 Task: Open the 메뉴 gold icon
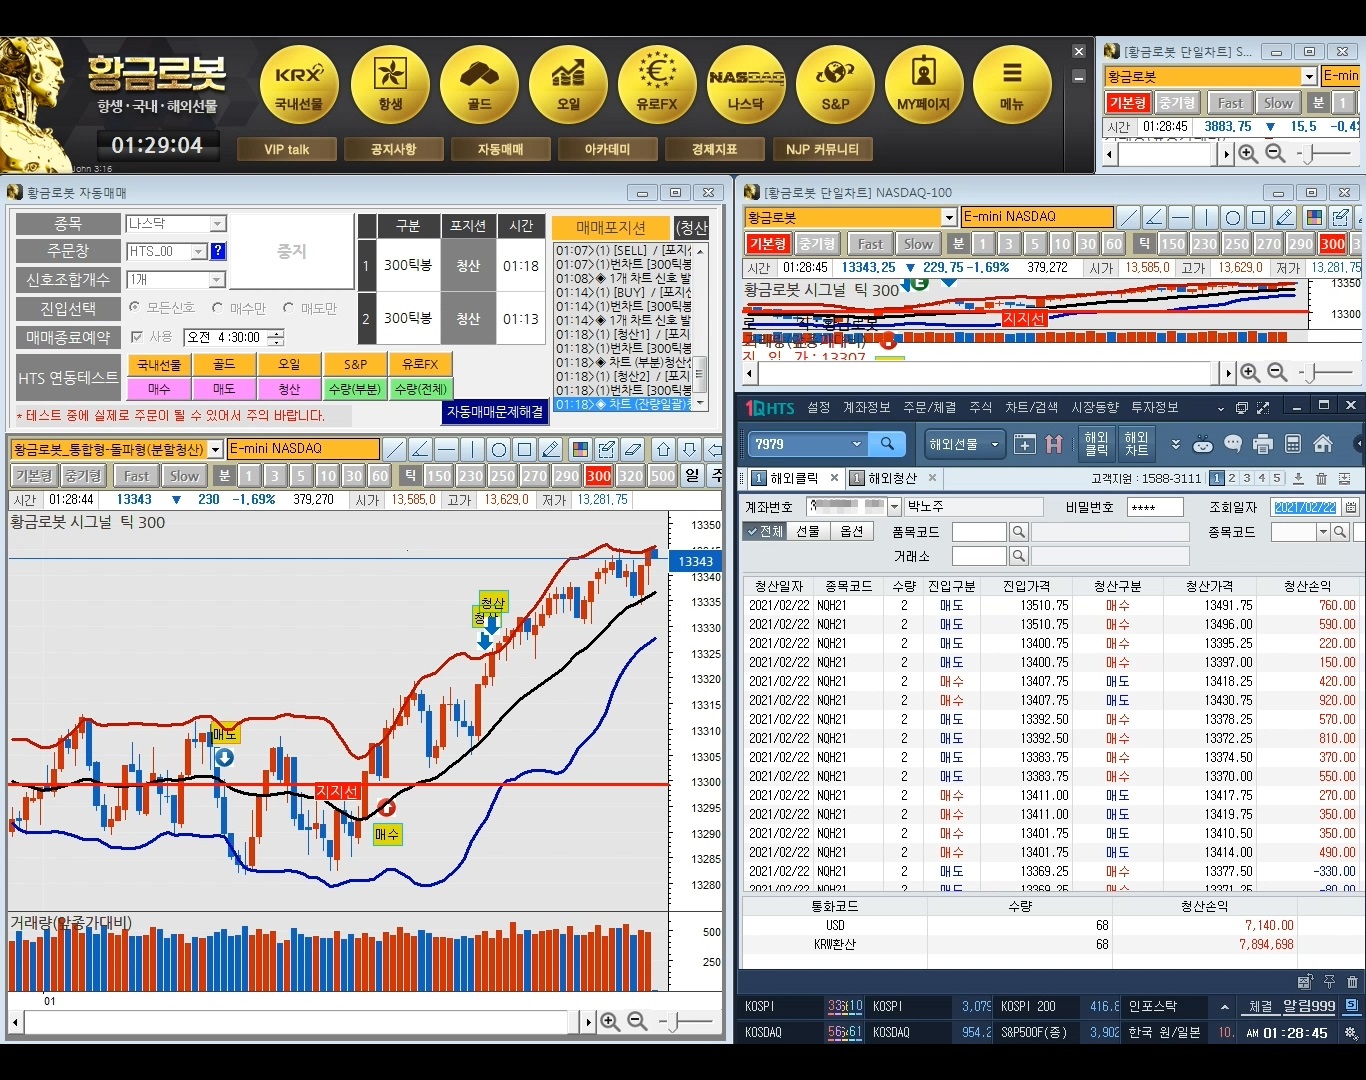1012,86
